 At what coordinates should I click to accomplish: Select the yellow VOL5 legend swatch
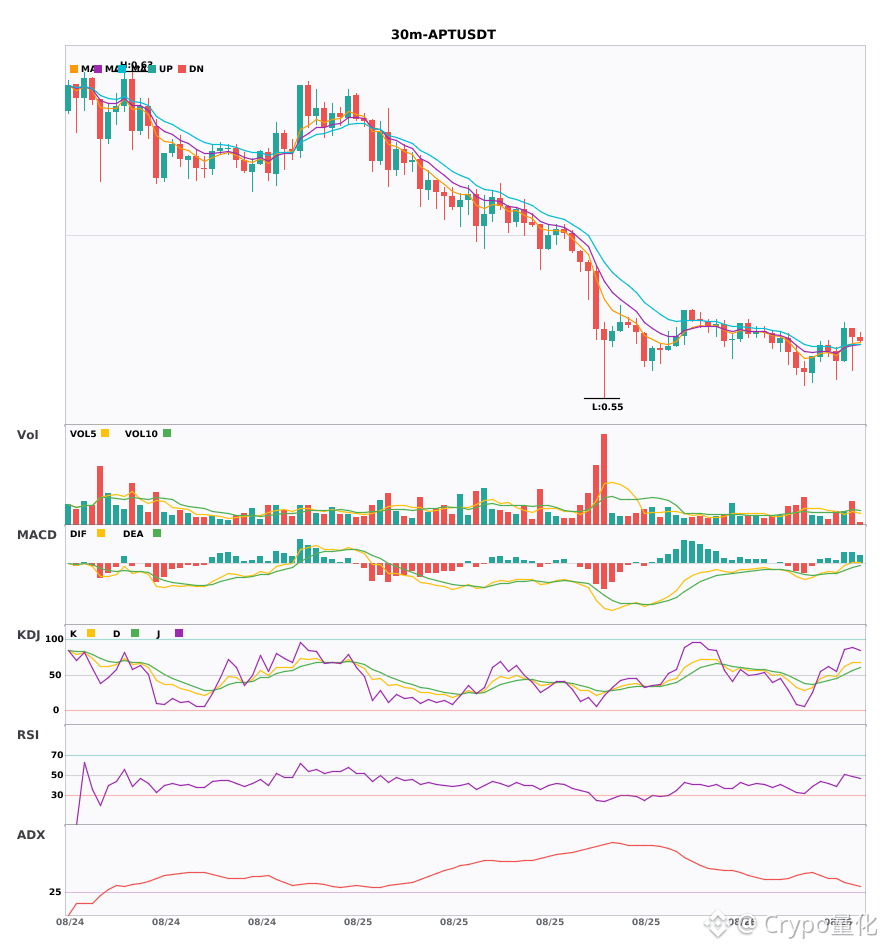tap(105, 433)
